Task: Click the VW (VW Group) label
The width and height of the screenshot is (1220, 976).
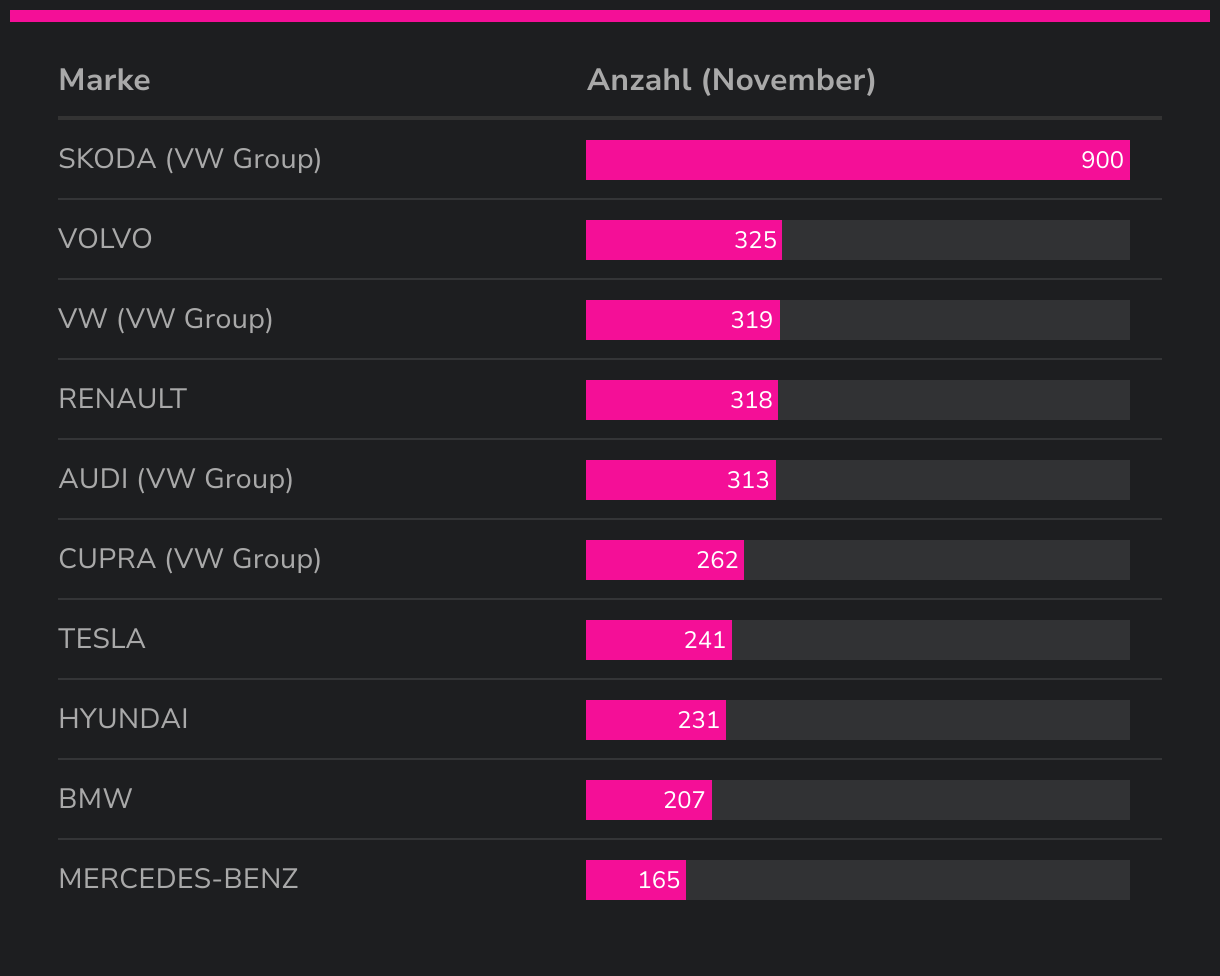Action: tap(166, 319)
